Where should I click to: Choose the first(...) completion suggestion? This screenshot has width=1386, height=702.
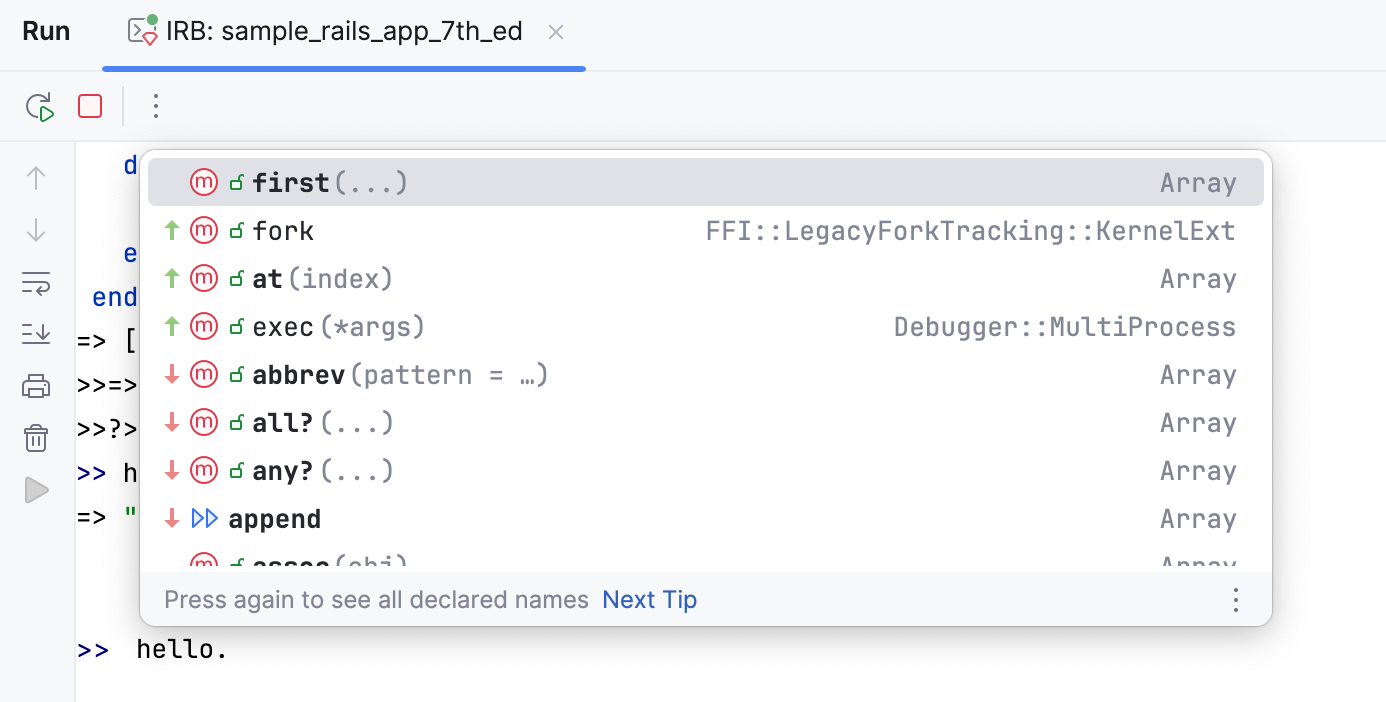pyautogui.click(x=330, y=183)
